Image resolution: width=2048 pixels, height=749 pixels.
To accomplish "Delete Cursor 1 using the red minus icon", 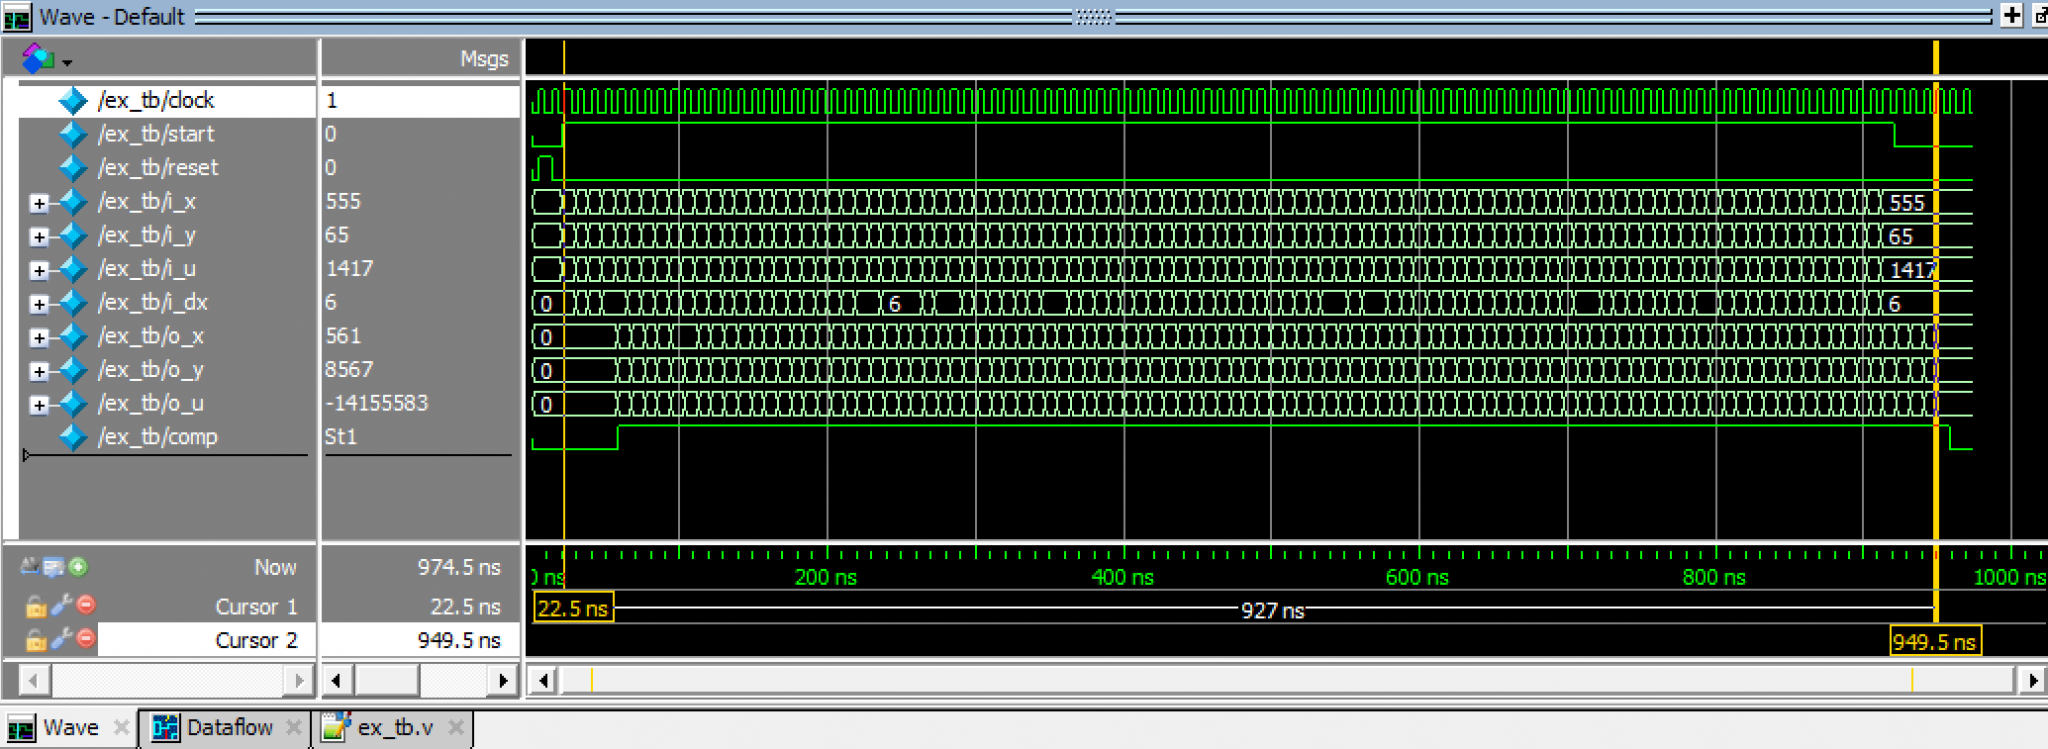I will pyautogui.click(x=86, y=605).
